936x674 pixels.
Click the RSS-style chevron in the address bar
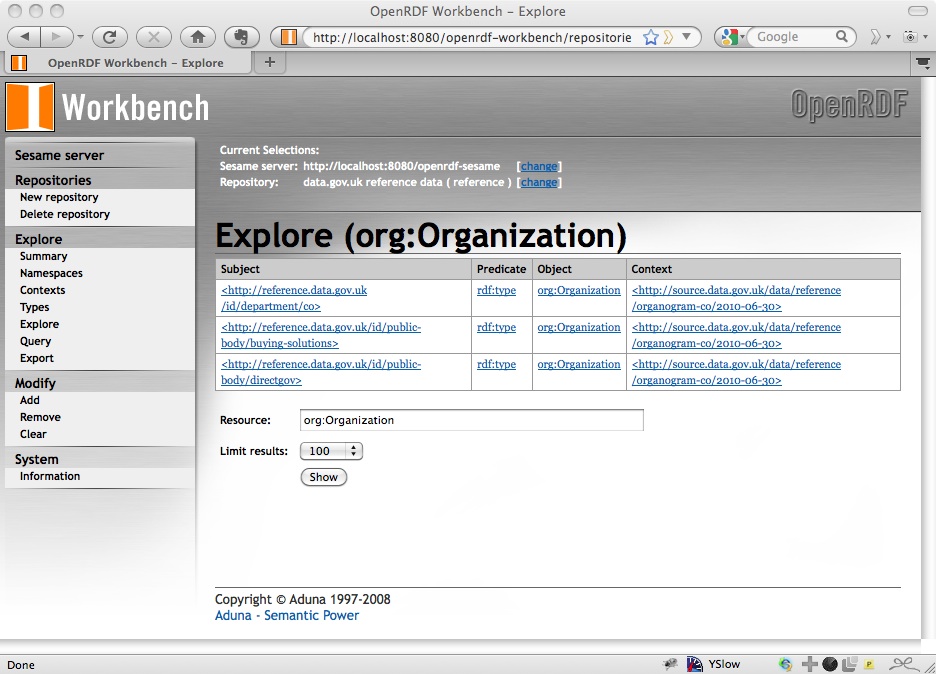coord(668,38)
